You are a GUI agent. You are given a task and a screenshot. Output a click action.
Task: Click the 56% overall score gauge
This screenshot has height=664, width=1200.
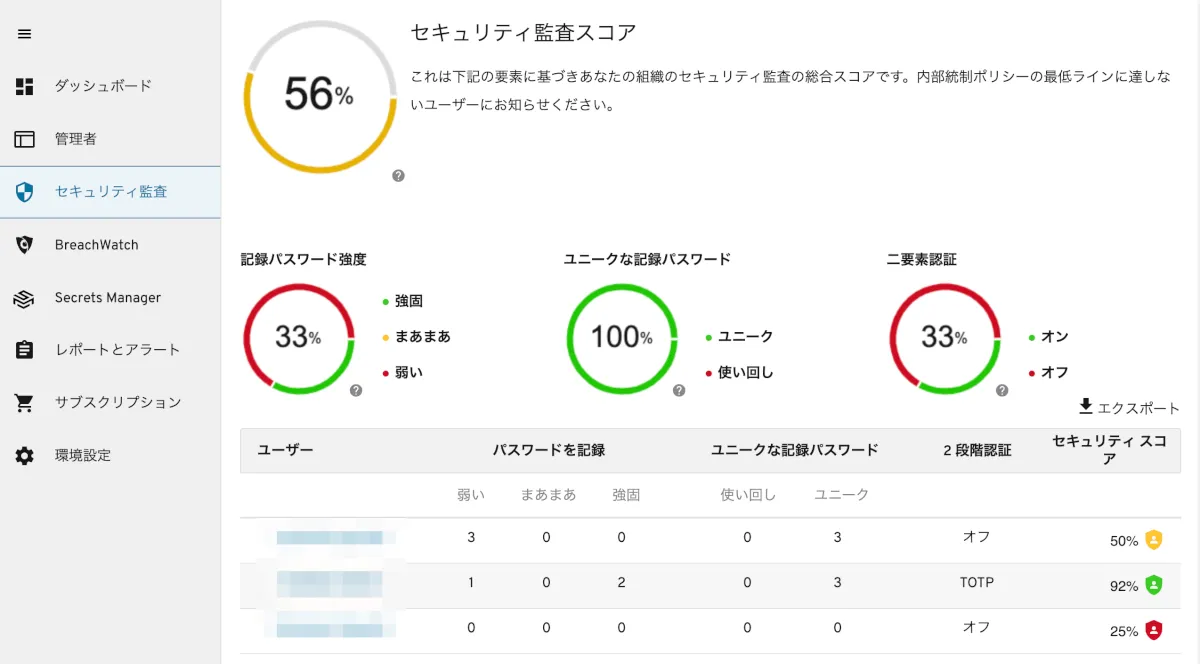point(318,96)
